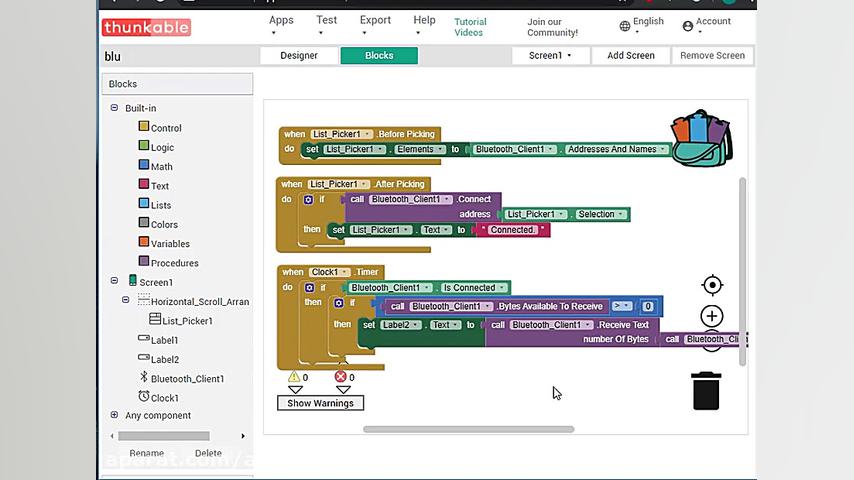Open the greater-than comparison operator dropdown
Image resolution: width=854 pixels, height=480 pixels.
click(x=621, y=306)
